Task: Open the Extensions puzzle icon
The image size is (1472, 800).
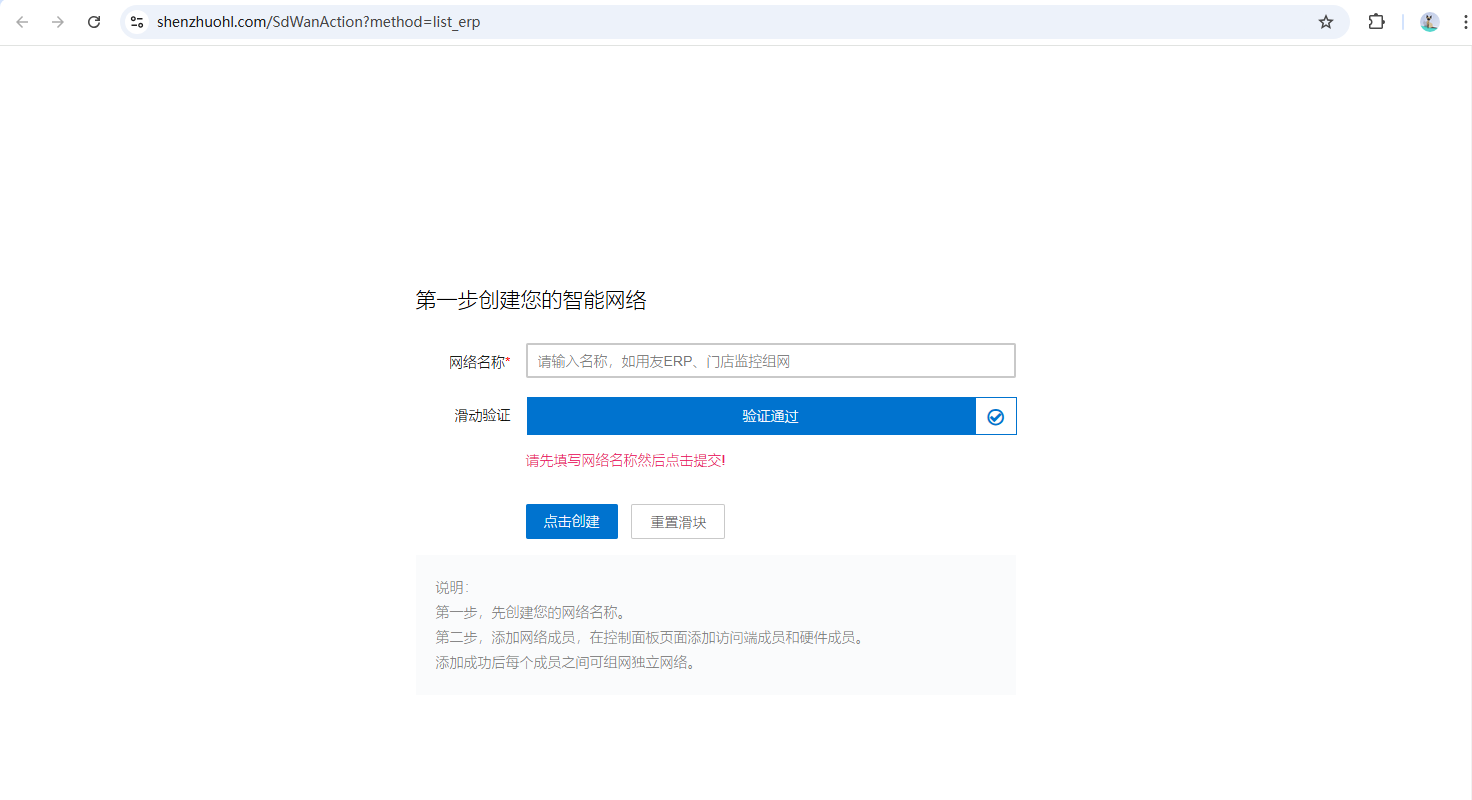Action: (1377, 22)
